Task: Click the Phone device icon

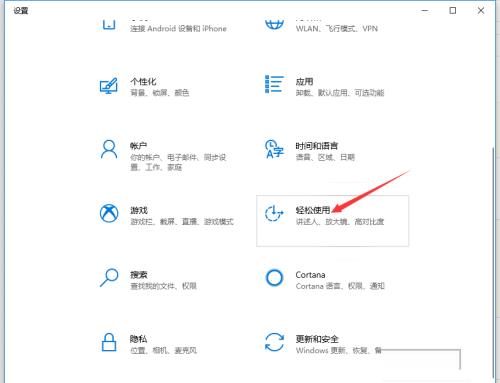Action: pos(109,25)
